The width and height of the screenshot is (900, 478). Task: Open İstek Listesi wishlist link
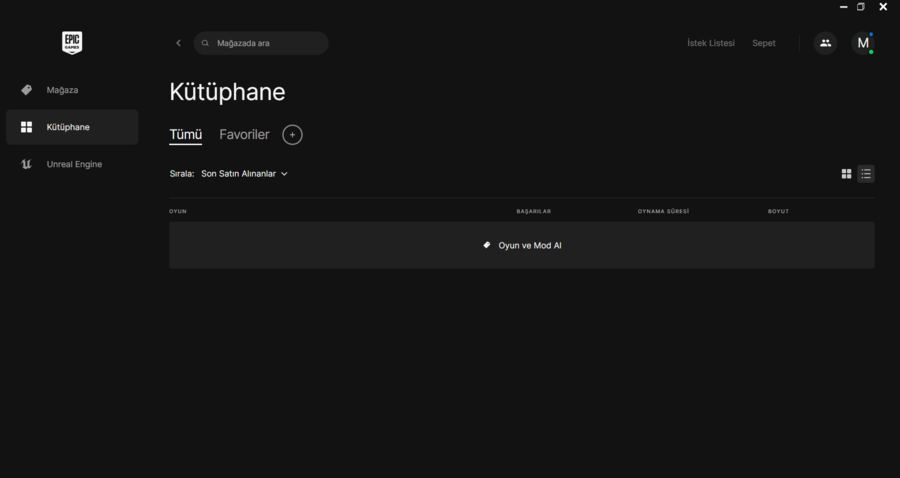coord(711,43)
